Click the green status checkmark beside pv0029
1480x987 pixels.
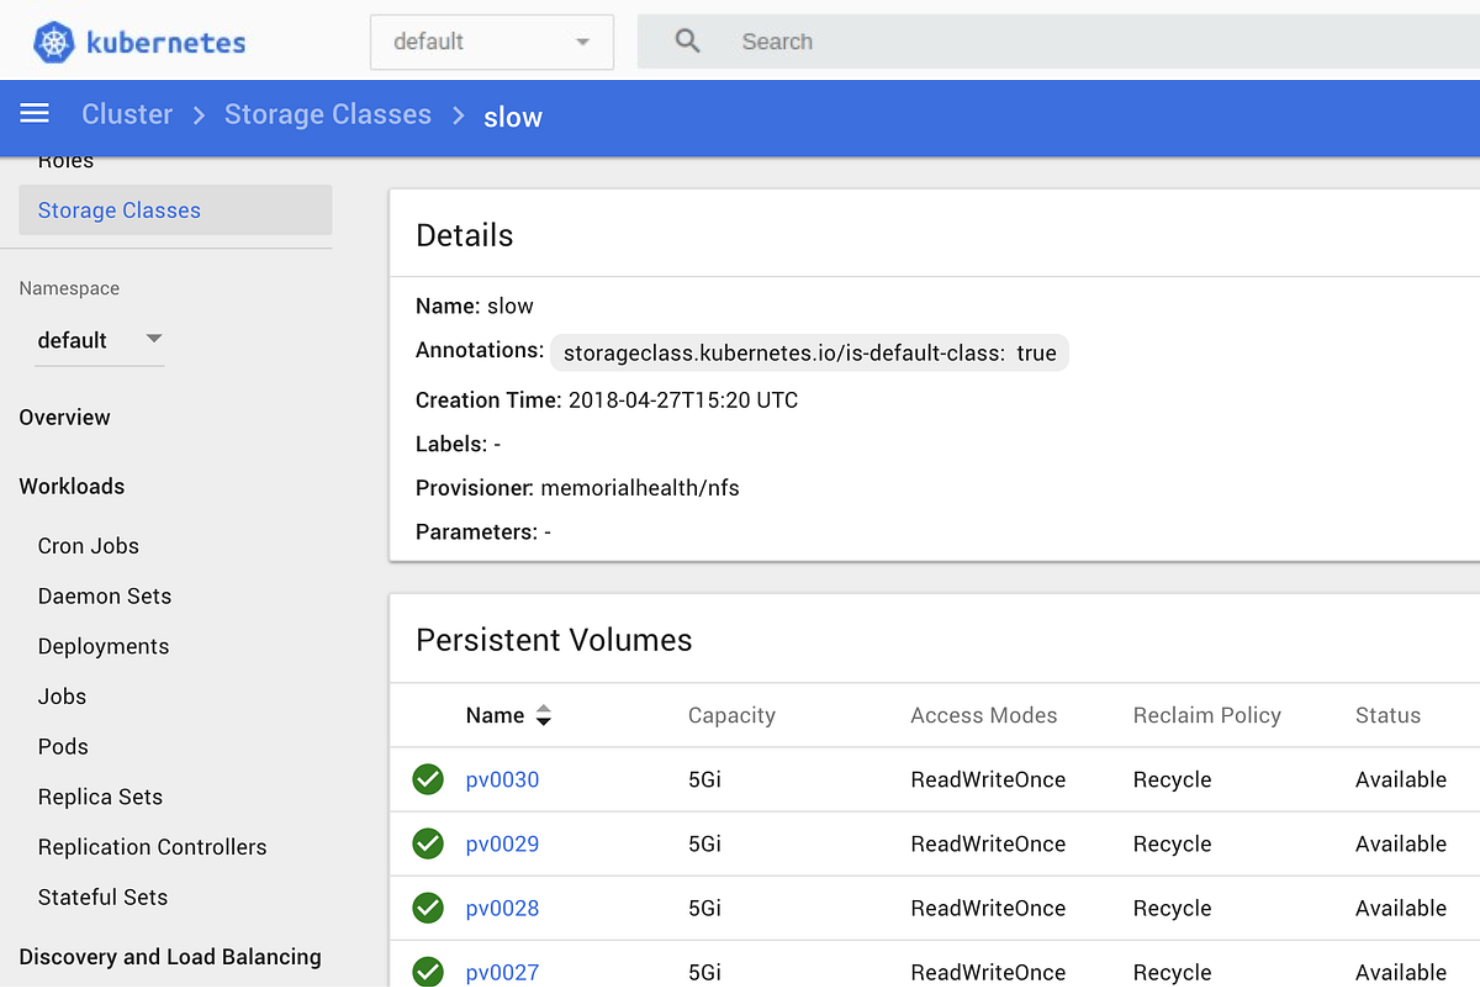[427, 843]
